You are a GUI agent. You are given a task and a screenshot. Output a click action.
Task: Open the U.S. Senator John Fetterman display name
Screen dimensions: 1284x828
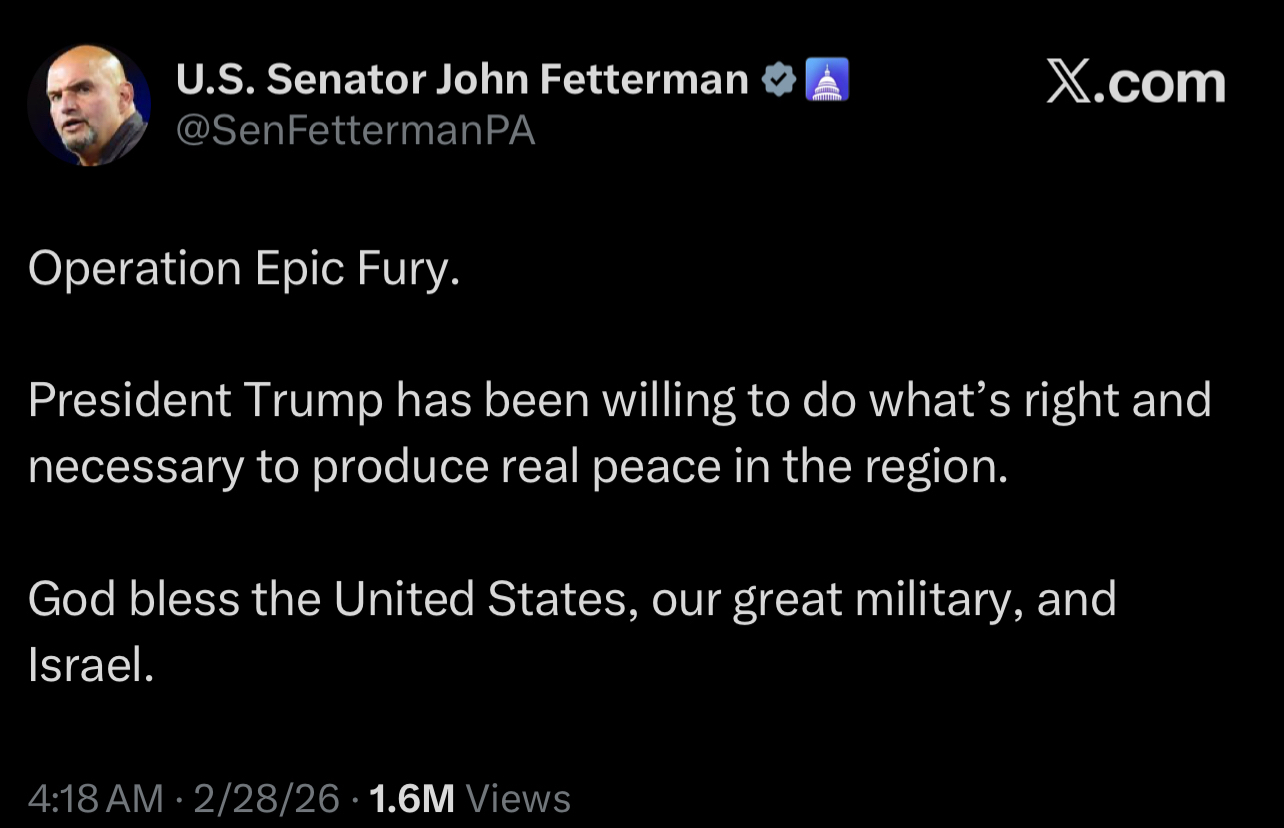point(462,80)
